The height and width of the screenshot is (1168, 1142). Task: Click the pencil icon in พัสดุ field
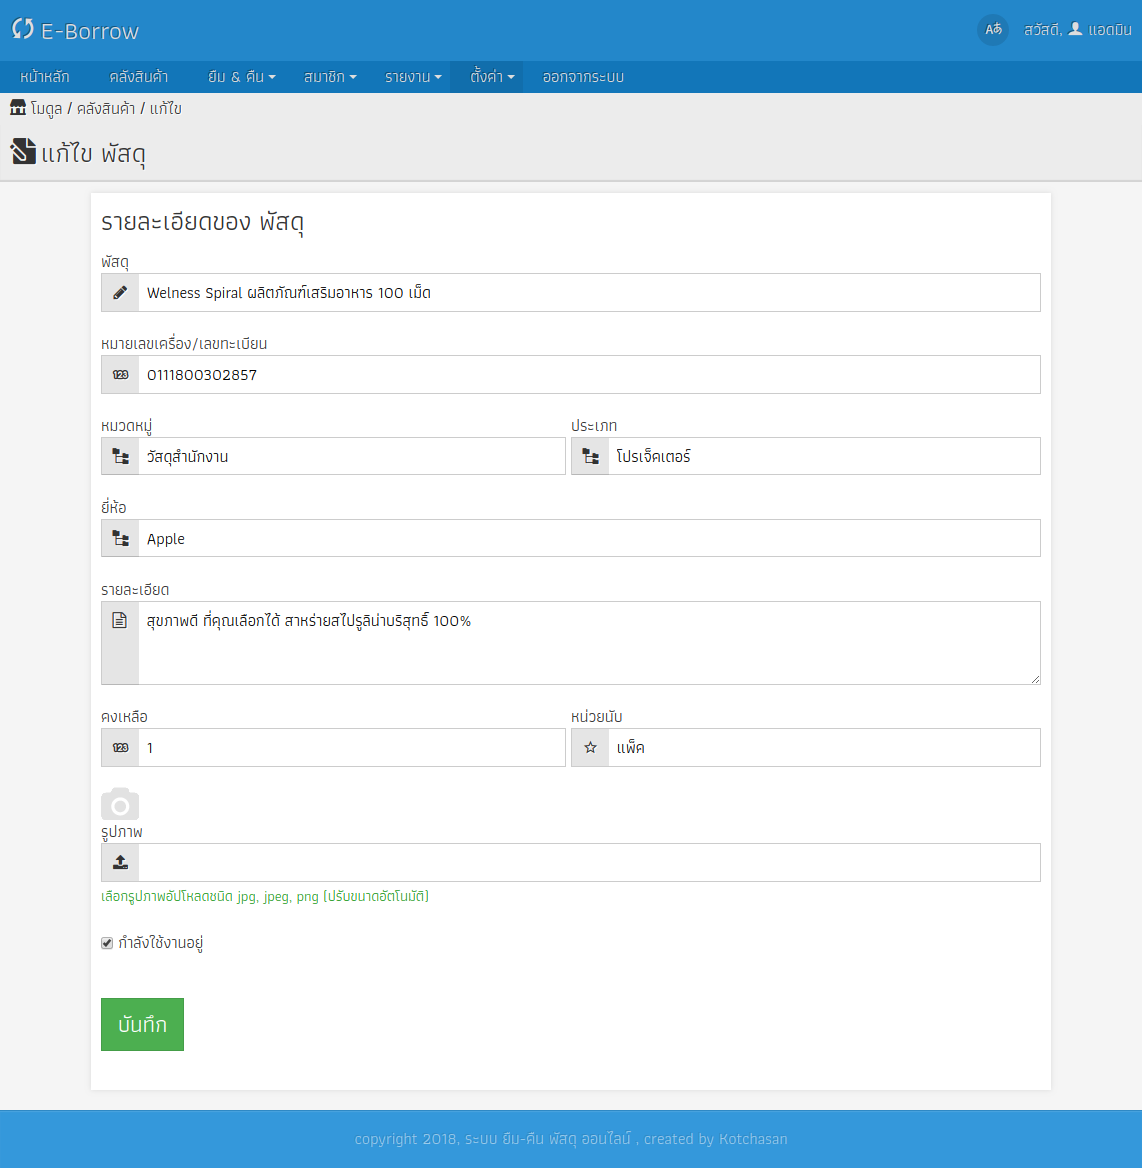120,293
